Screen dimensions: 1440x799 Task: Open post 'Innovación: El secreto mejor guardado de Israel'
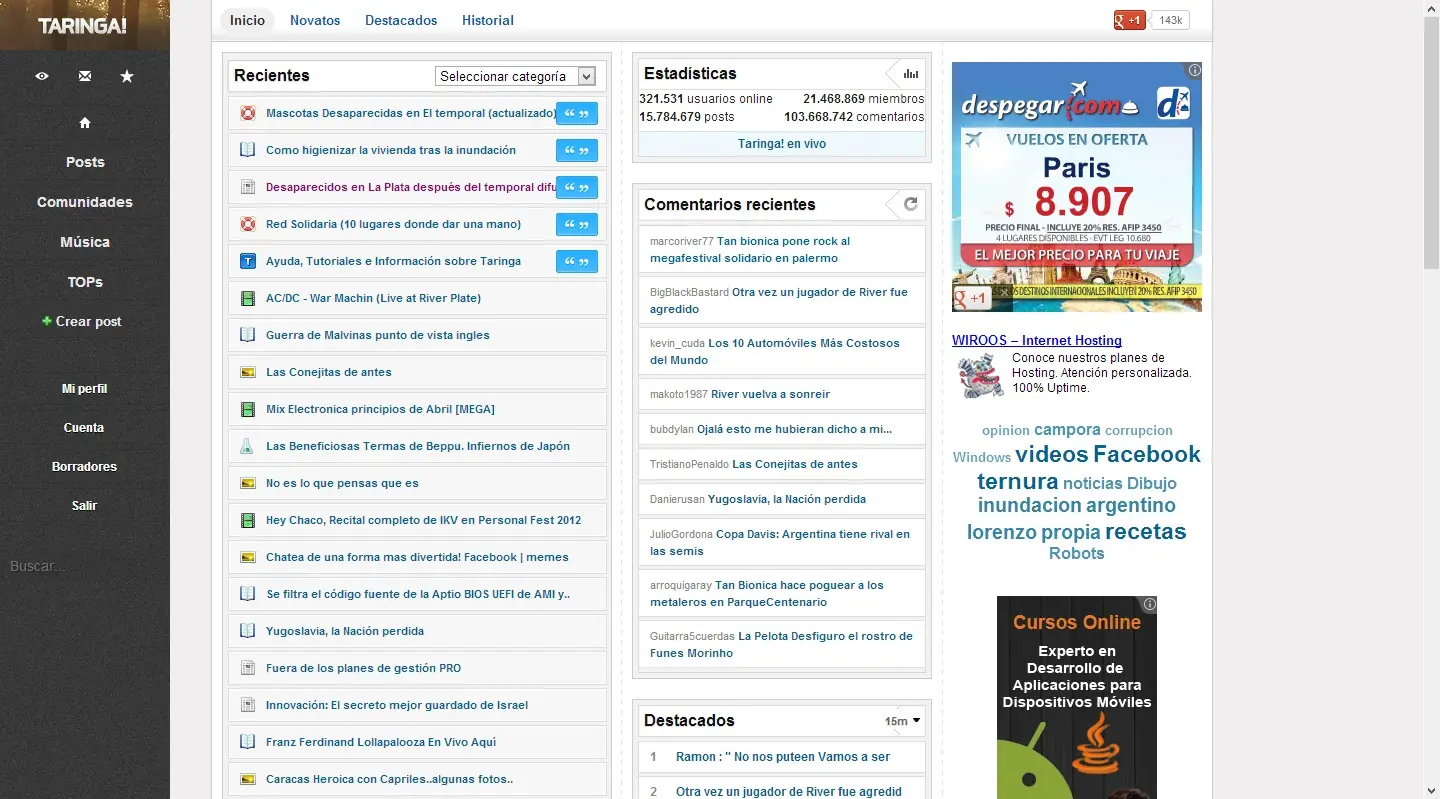coord(397,705)
